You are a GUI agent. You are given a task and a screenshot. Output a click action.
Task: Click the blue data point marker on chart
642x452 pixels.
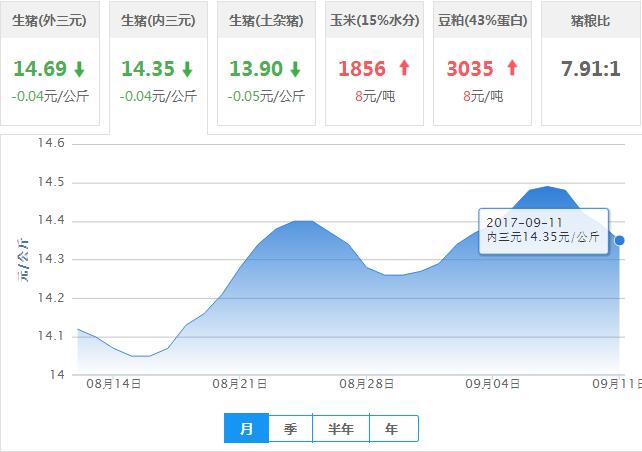(620, 240)
